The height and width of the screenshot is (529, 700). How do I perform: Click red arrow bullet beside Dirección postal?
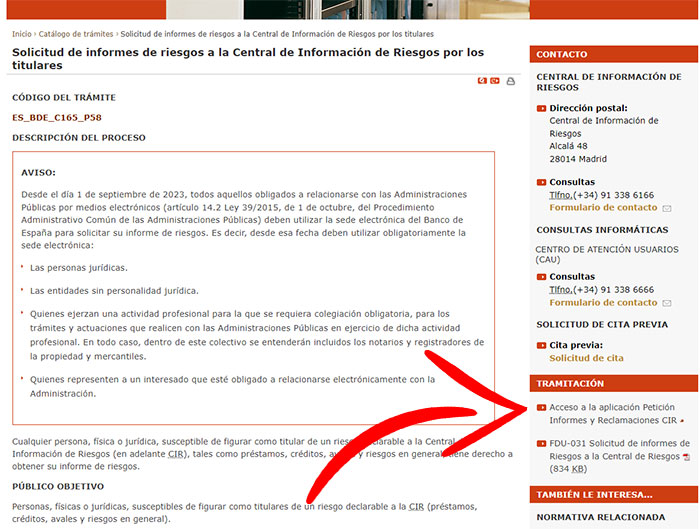point(541,108)
